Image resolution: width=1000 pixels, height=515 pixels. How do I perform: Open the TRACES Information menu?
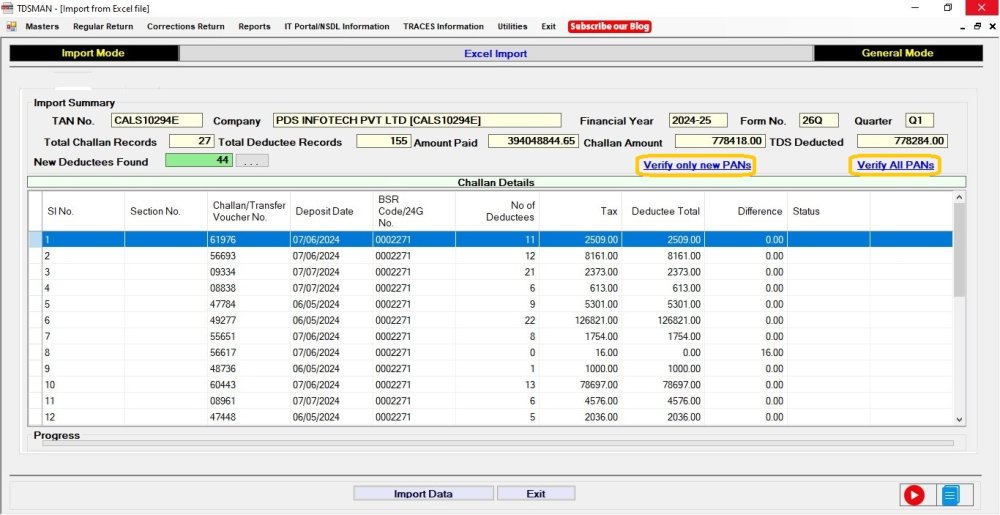(443, 26)
